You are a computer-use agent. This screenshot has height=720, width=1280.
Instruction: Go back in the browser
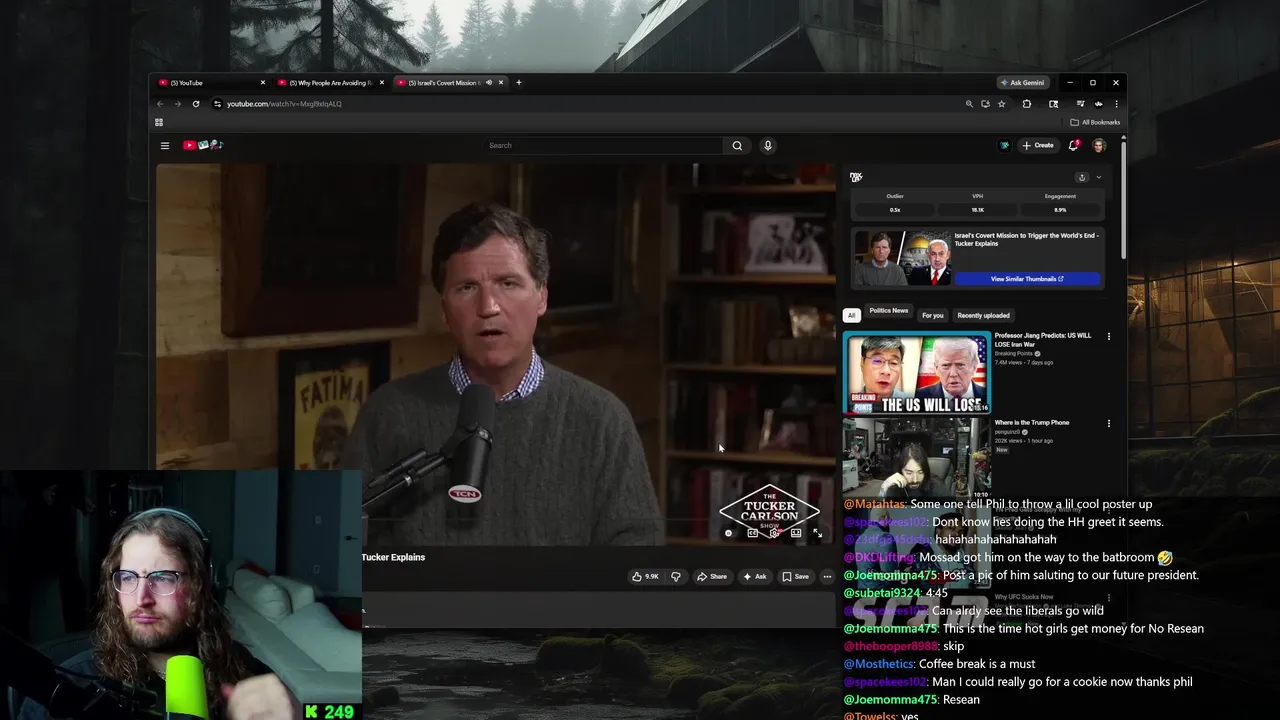point(160,104)
